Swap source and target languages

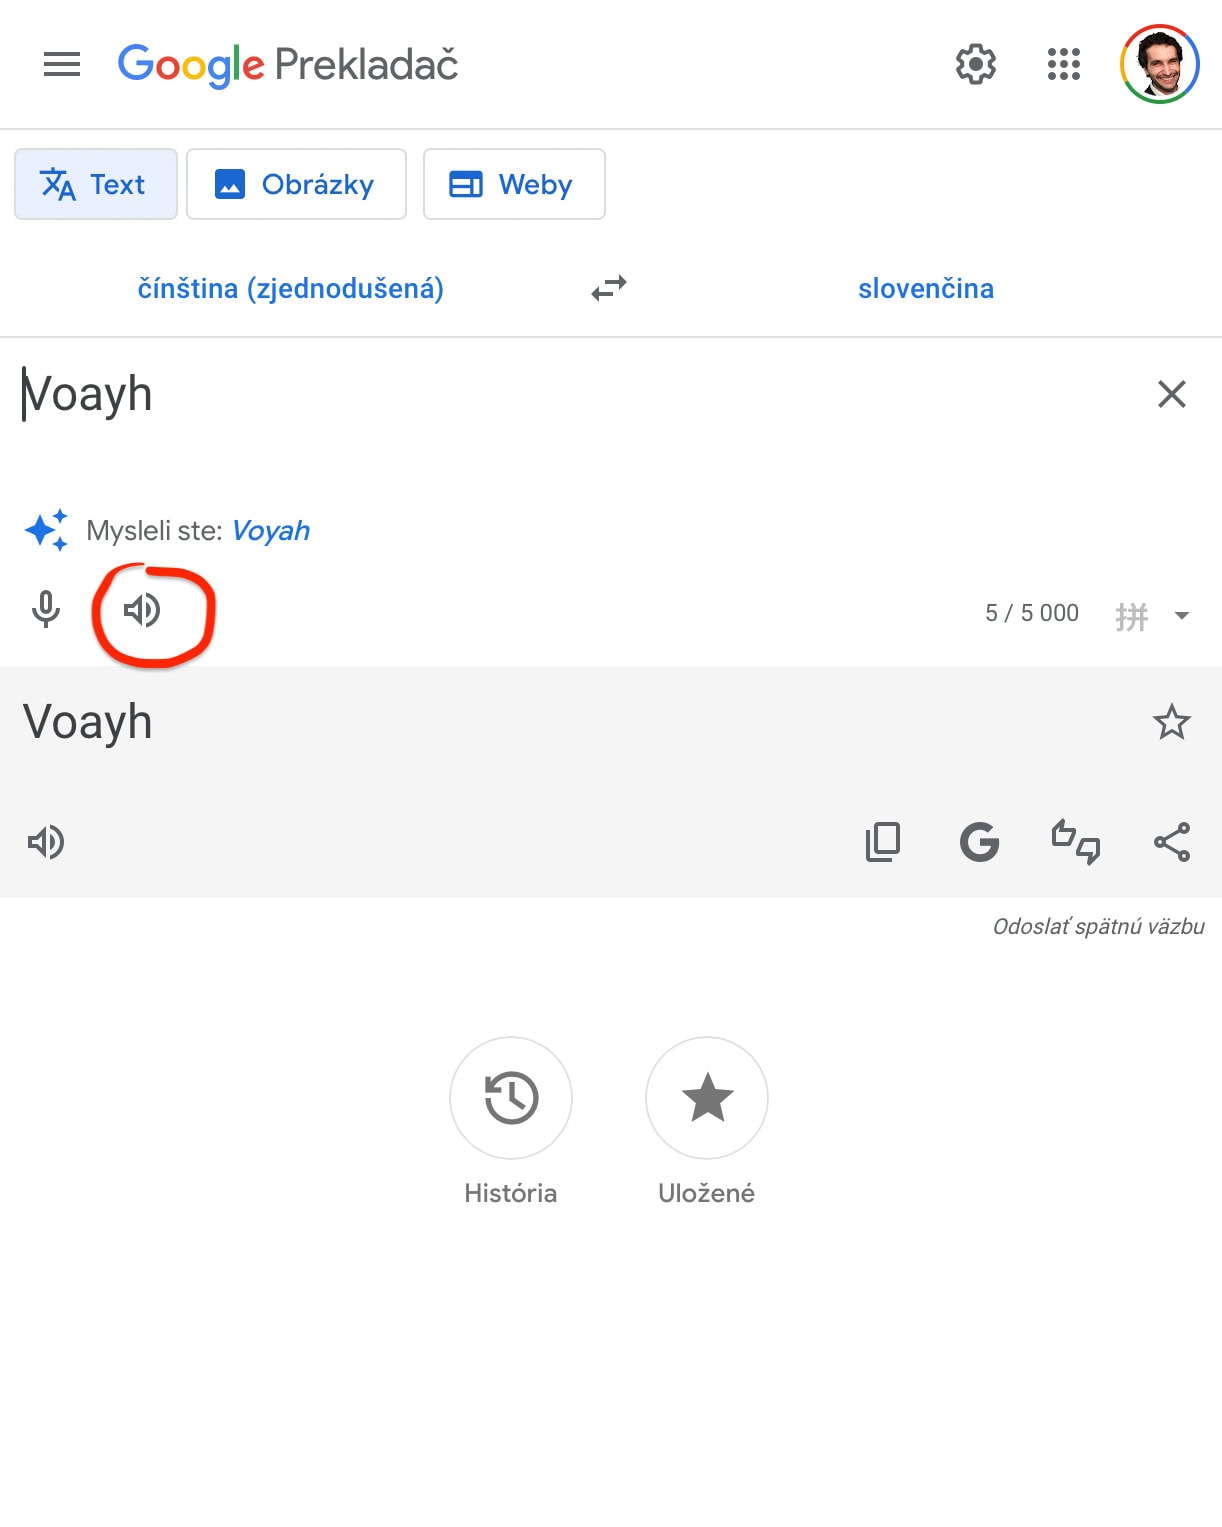[x=608, y=289]
